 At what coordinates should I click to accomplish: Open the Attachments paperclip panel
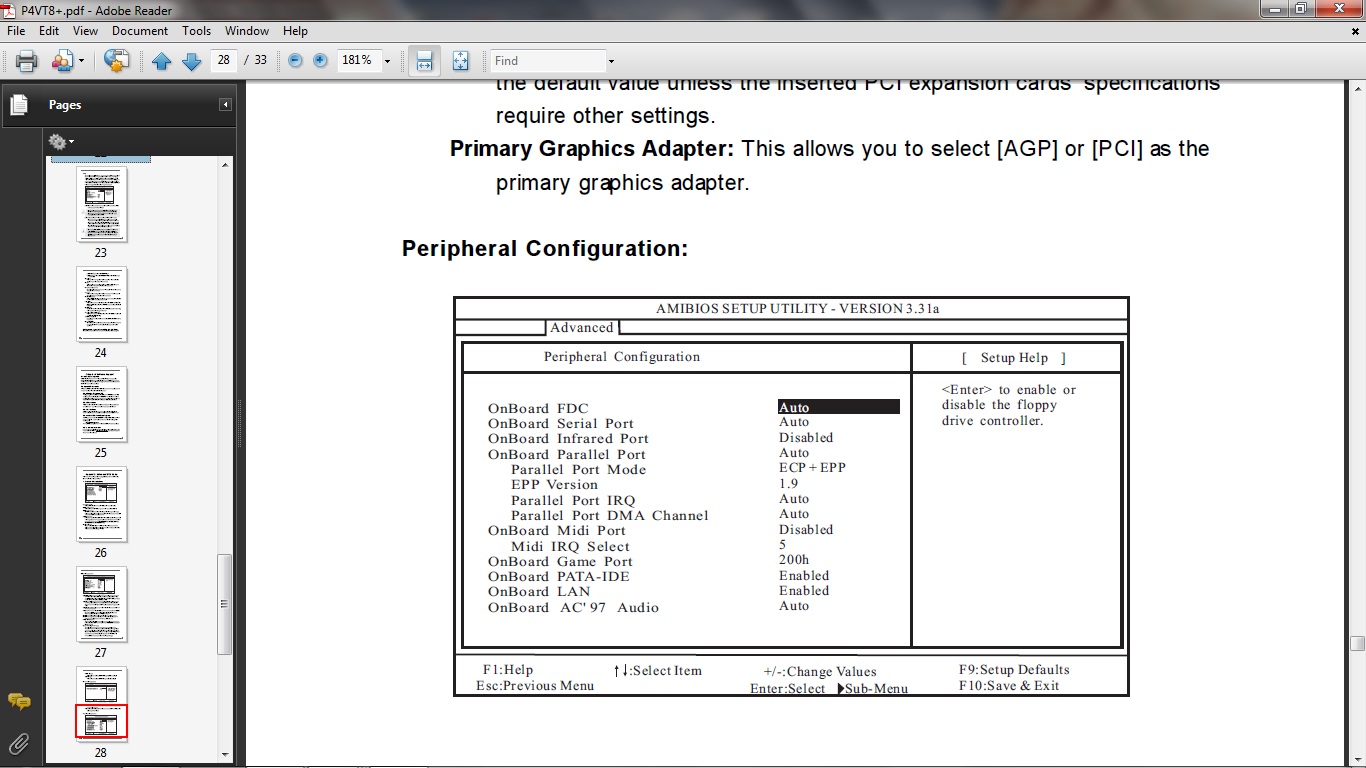click(x=18, y=743)
